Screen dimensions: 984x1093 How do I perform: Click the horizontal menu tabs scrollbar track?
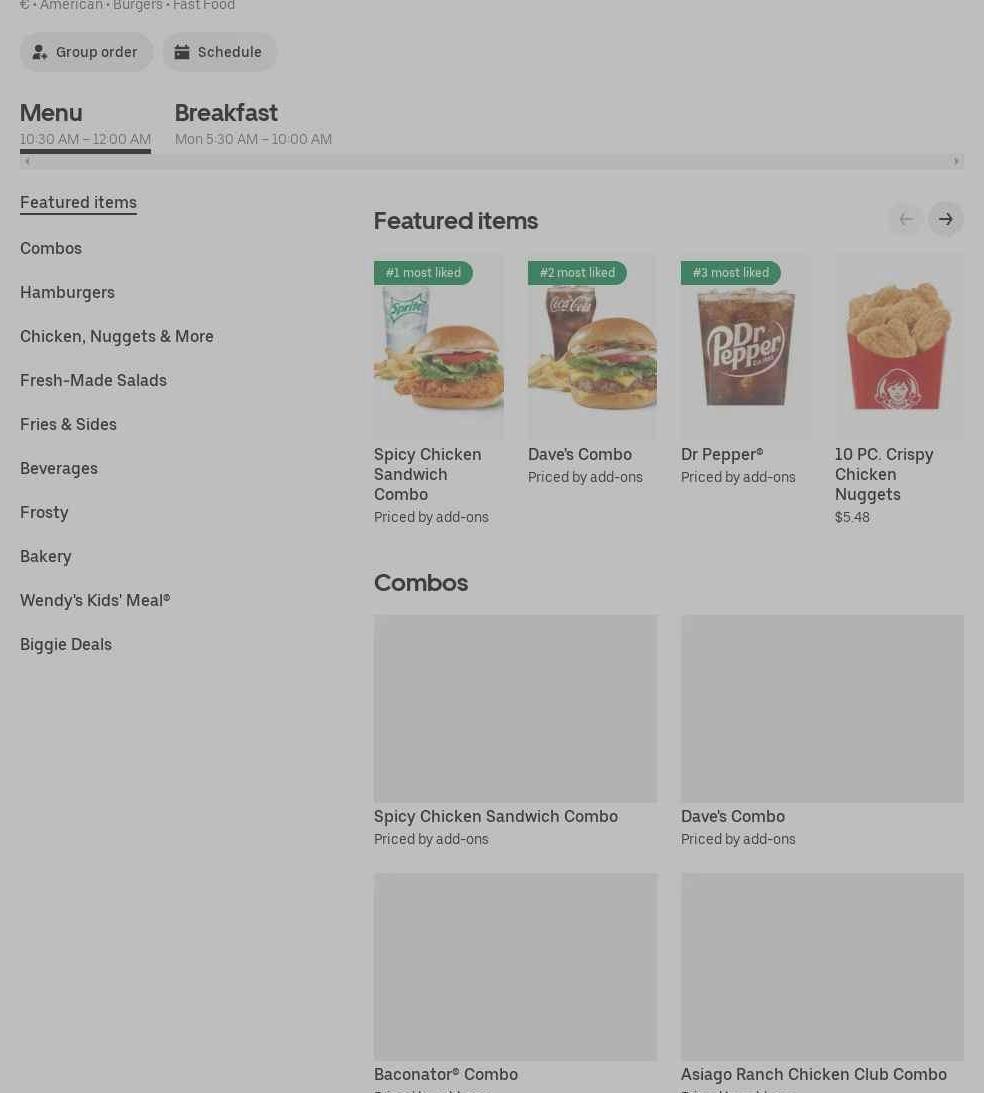click(491, 161)
